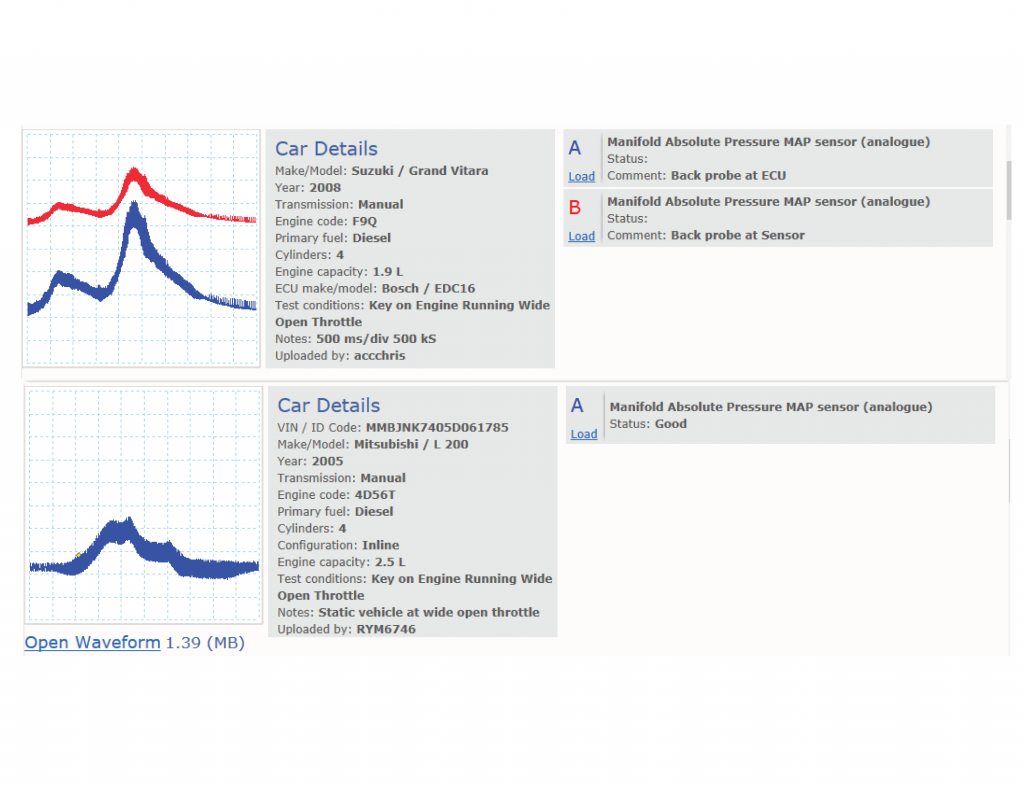
Task: Click the results list scrollbar thumb
Action: tap(1009, 190)
